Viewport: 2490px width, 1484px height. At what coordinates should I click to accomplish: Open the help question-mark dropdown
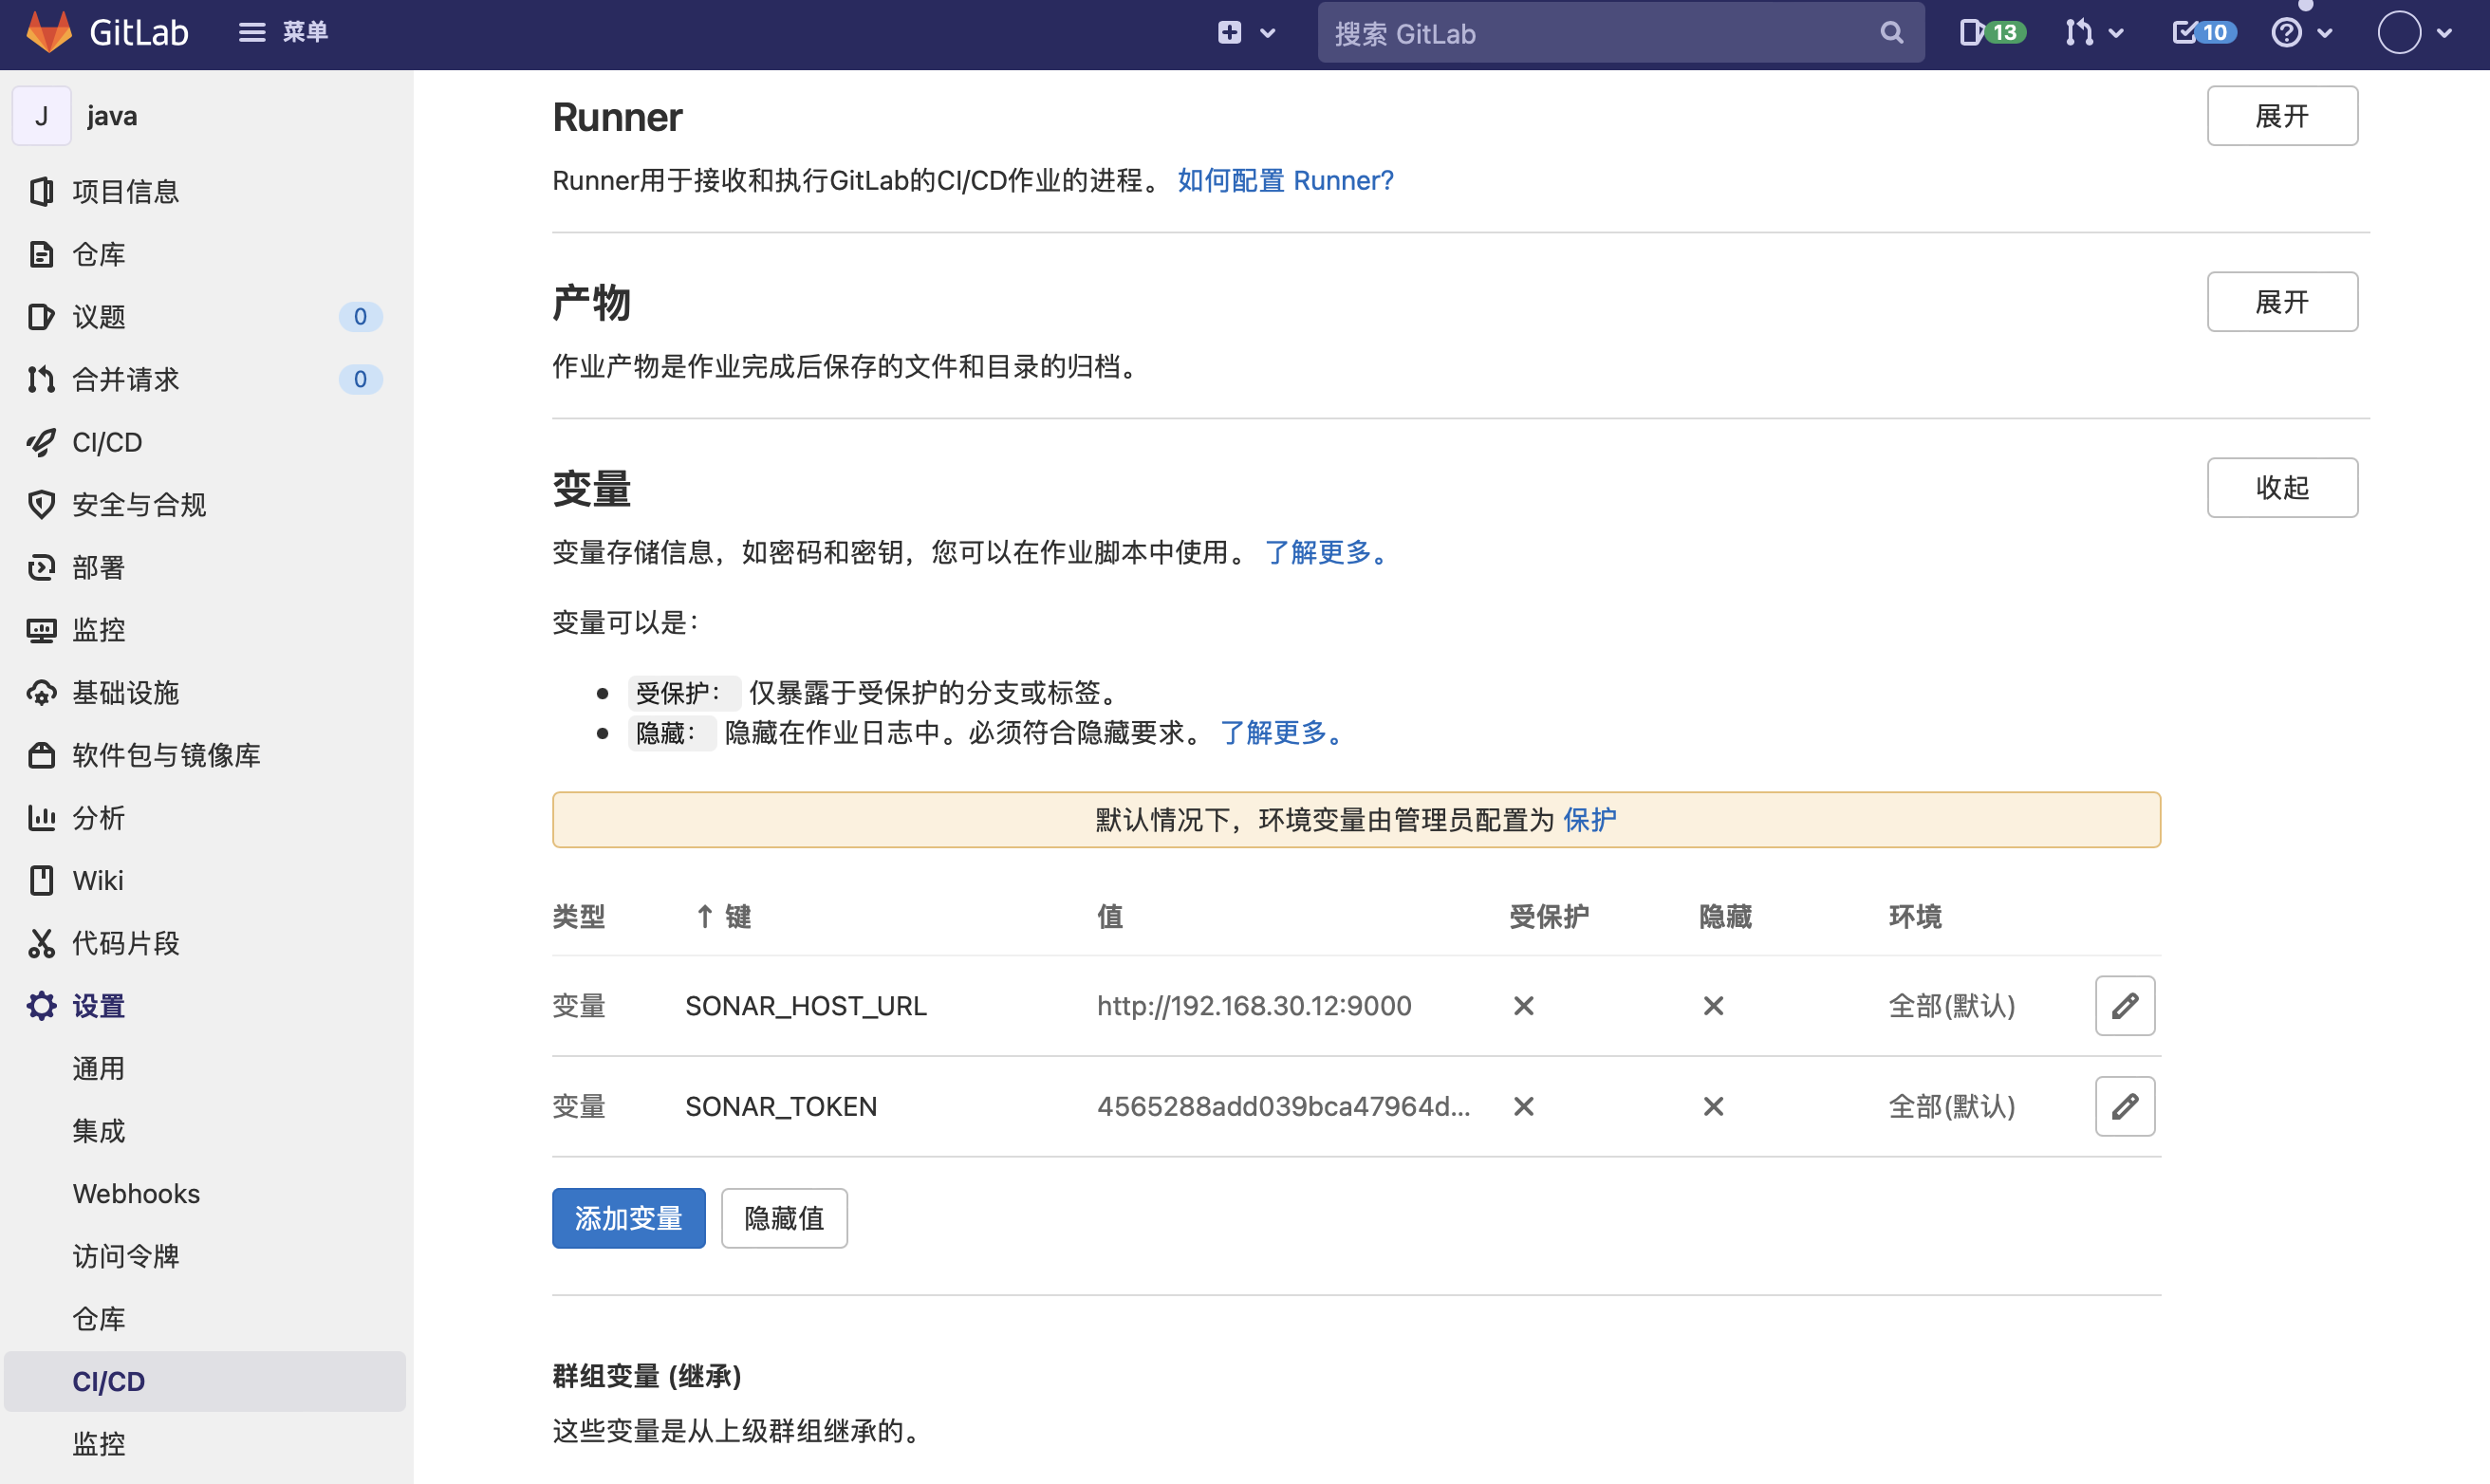[x=2300, y=33]
